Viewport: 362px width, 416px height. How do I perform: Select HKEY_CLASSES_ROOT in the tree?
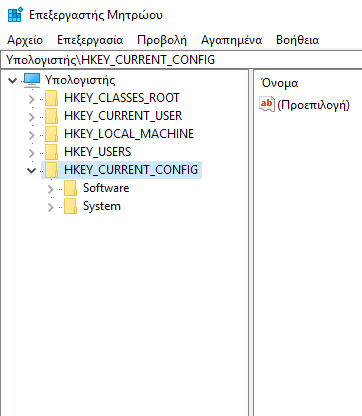122,98
